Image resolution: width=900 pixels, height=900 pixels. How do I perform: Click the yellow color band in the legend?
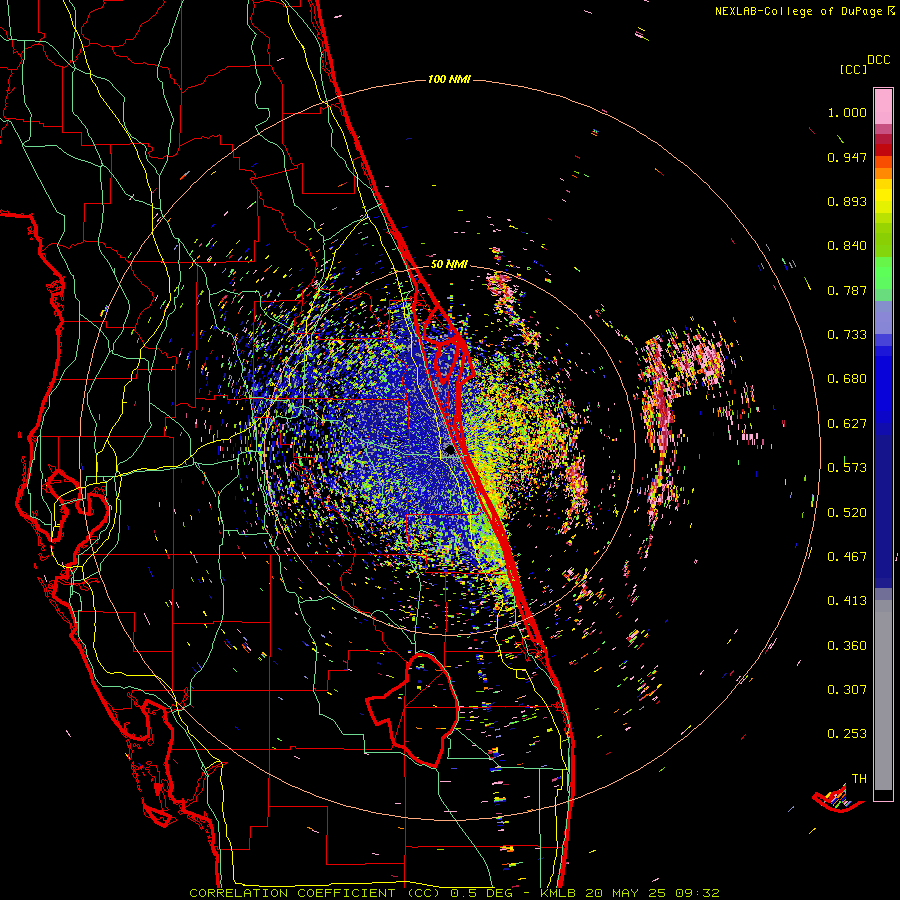pyautogui.click(x=883, y=196)
